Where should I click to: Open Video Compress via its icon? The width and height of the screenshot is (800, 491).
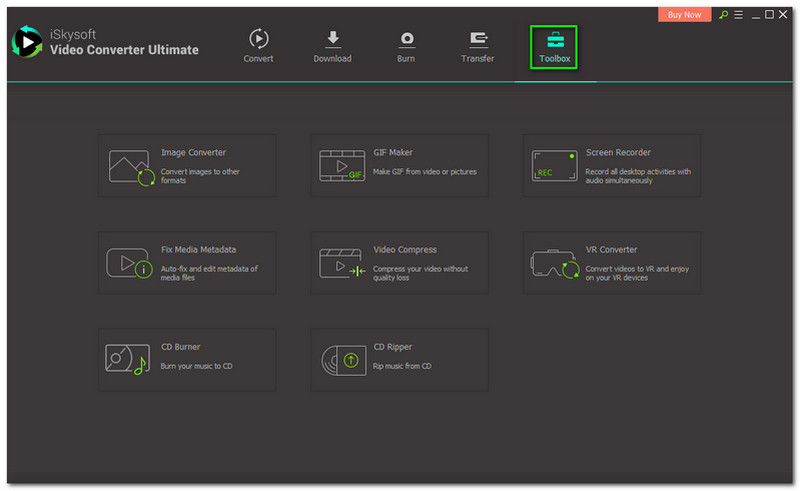coord(341,263)
